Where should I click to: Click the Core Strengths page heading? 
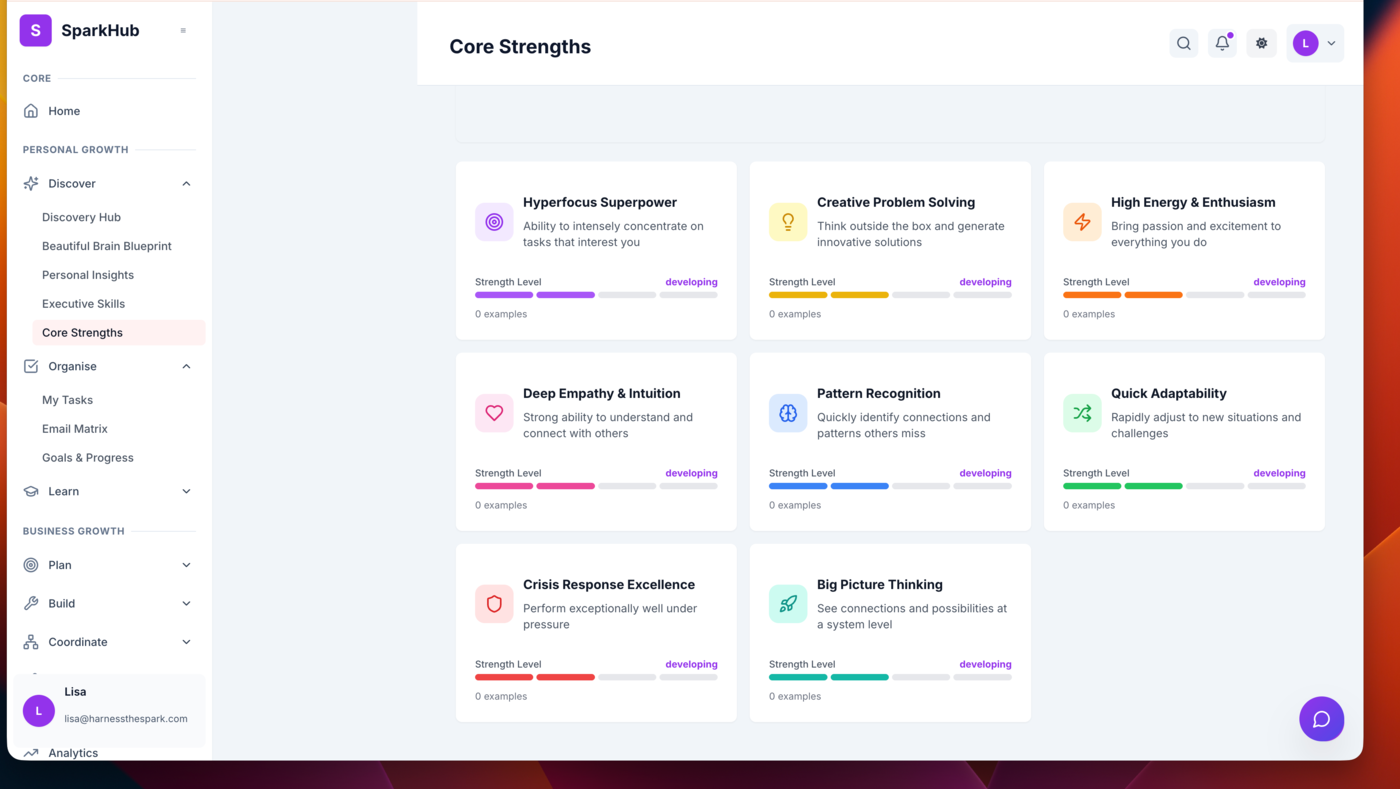click(520, 47)
